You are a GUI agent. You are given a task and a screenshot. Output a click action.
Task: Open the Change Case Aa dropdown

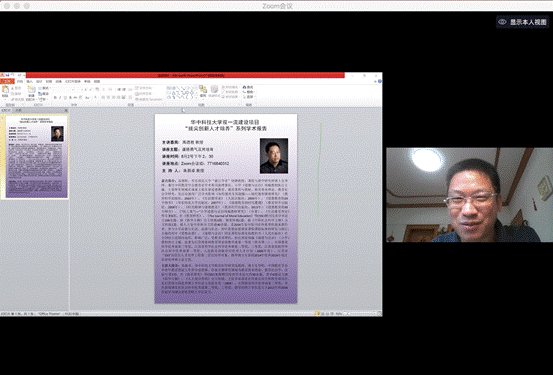pyautogui.click(x=87, y=97)
